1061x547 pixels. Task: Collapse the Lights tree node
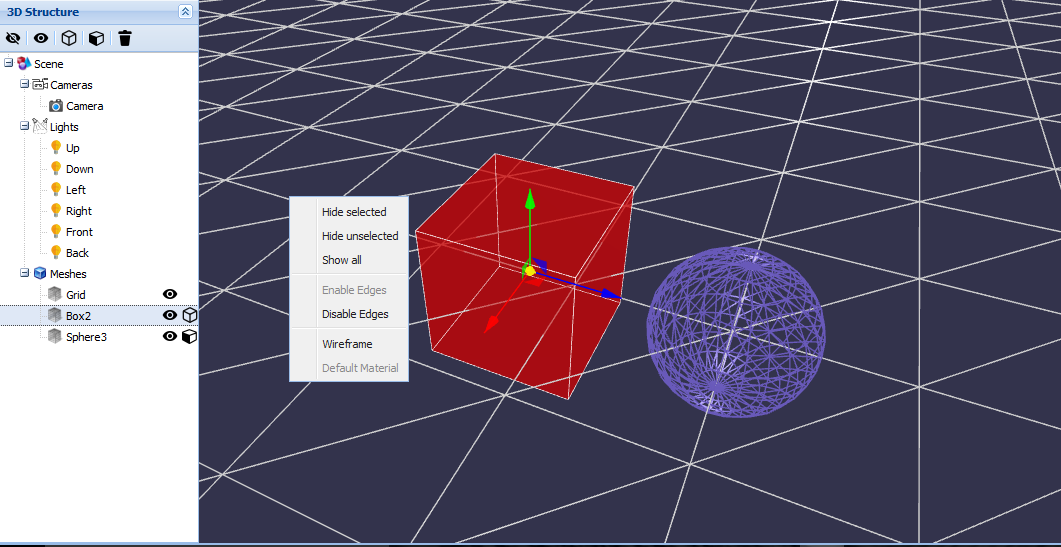(24, 126)
